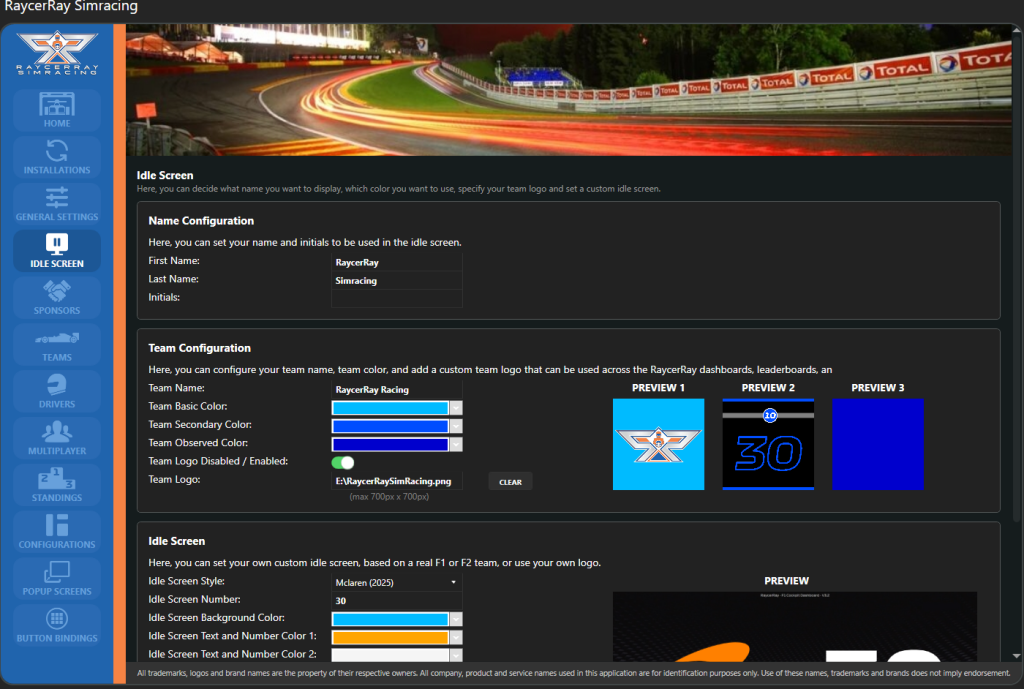Image resolution: width=1024 pixels, height=689 pixels.
Task: Switch to the Popup Screens menu item
Action: click(x=57, y=579)
